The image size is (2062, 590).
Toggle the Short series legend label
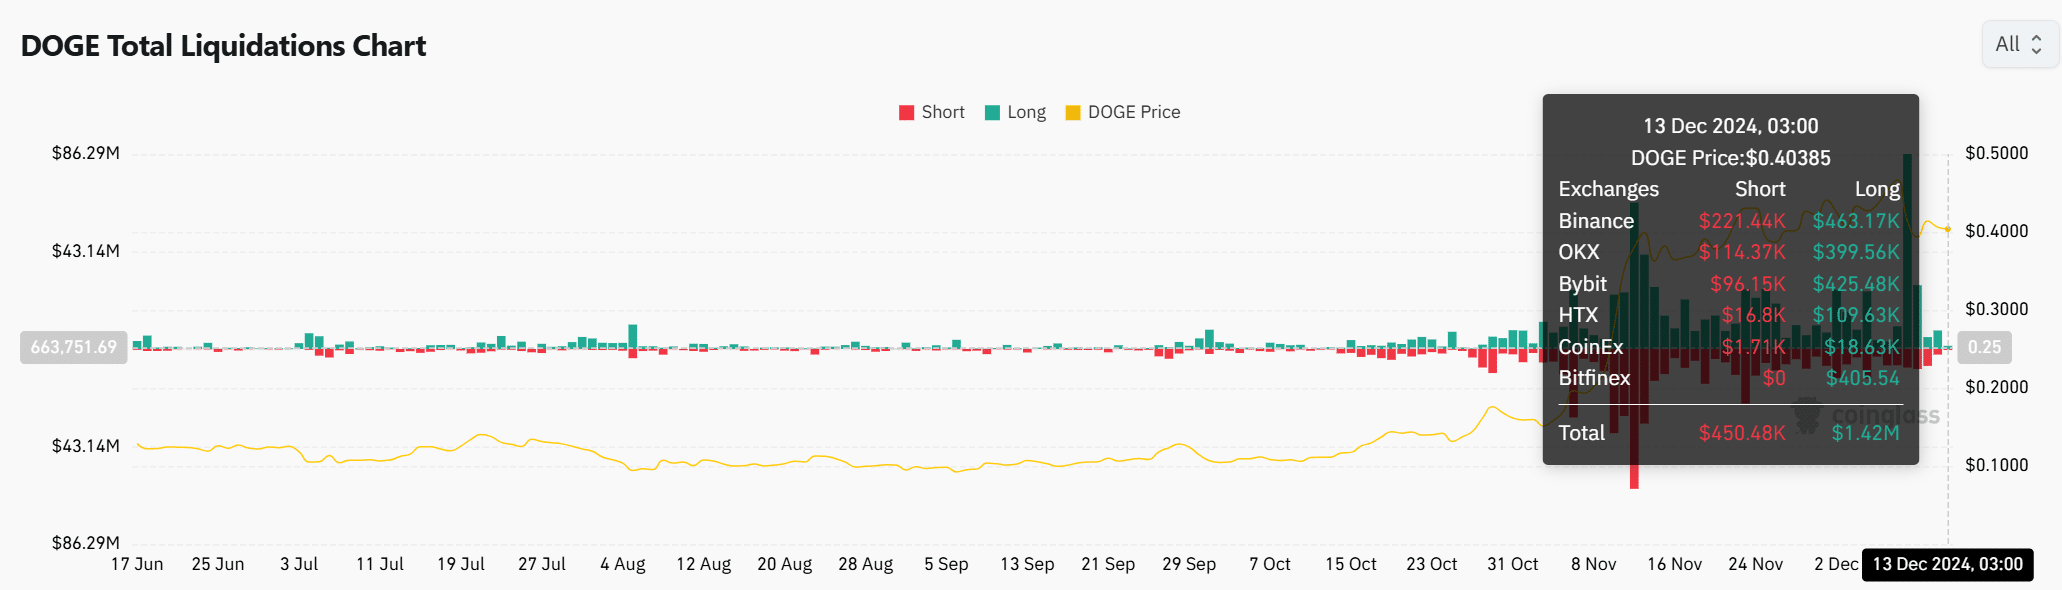[x=943, y=113]
